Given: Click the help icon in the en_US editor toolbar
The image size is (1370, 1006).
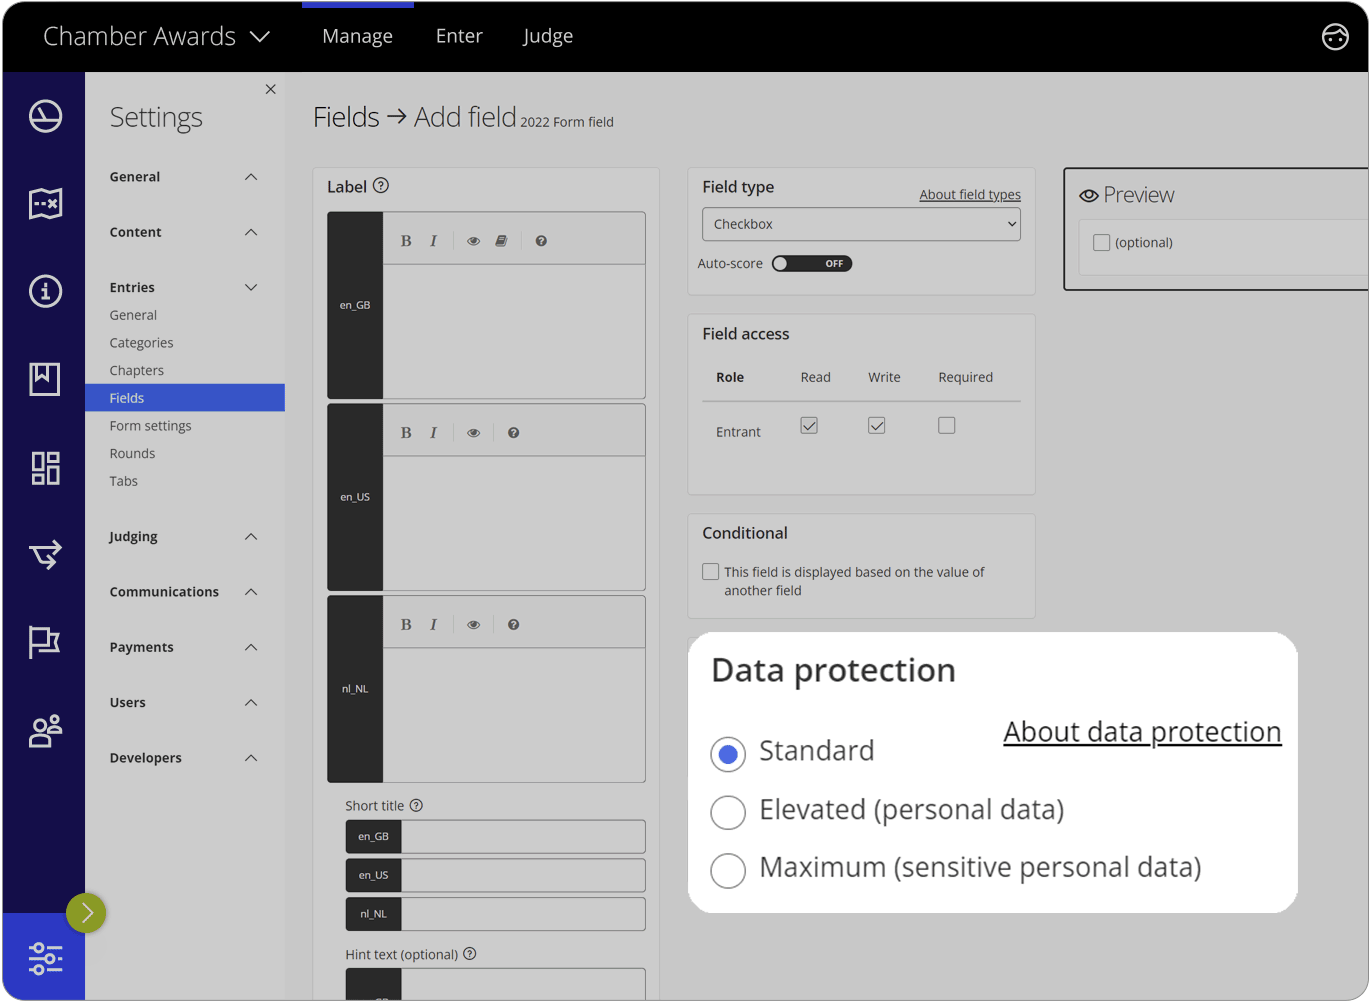Looking at the screenshot, I should 513,432.
